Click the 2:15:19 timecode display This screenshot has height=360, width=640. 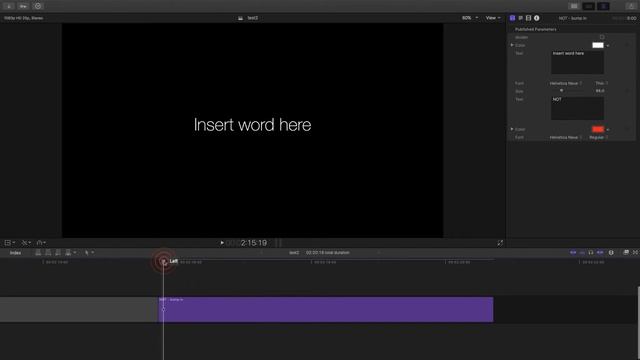click(x=253, y=243)
